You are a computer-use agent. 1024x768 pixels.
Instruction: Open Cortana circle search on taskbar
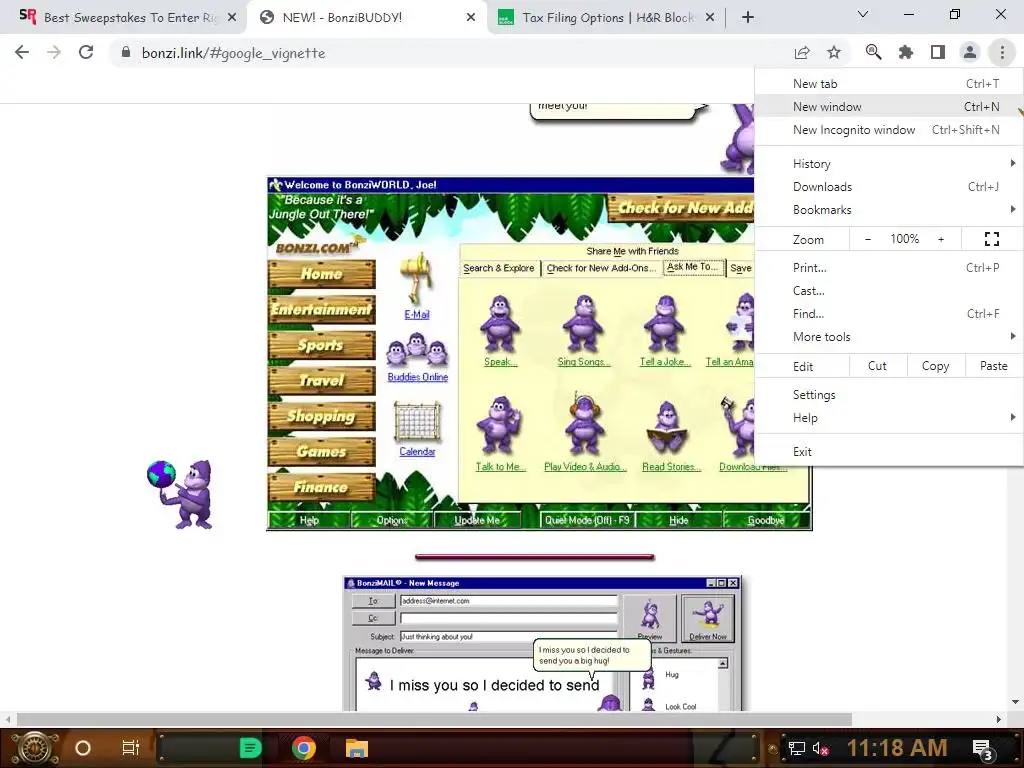[x=83, y=748]
